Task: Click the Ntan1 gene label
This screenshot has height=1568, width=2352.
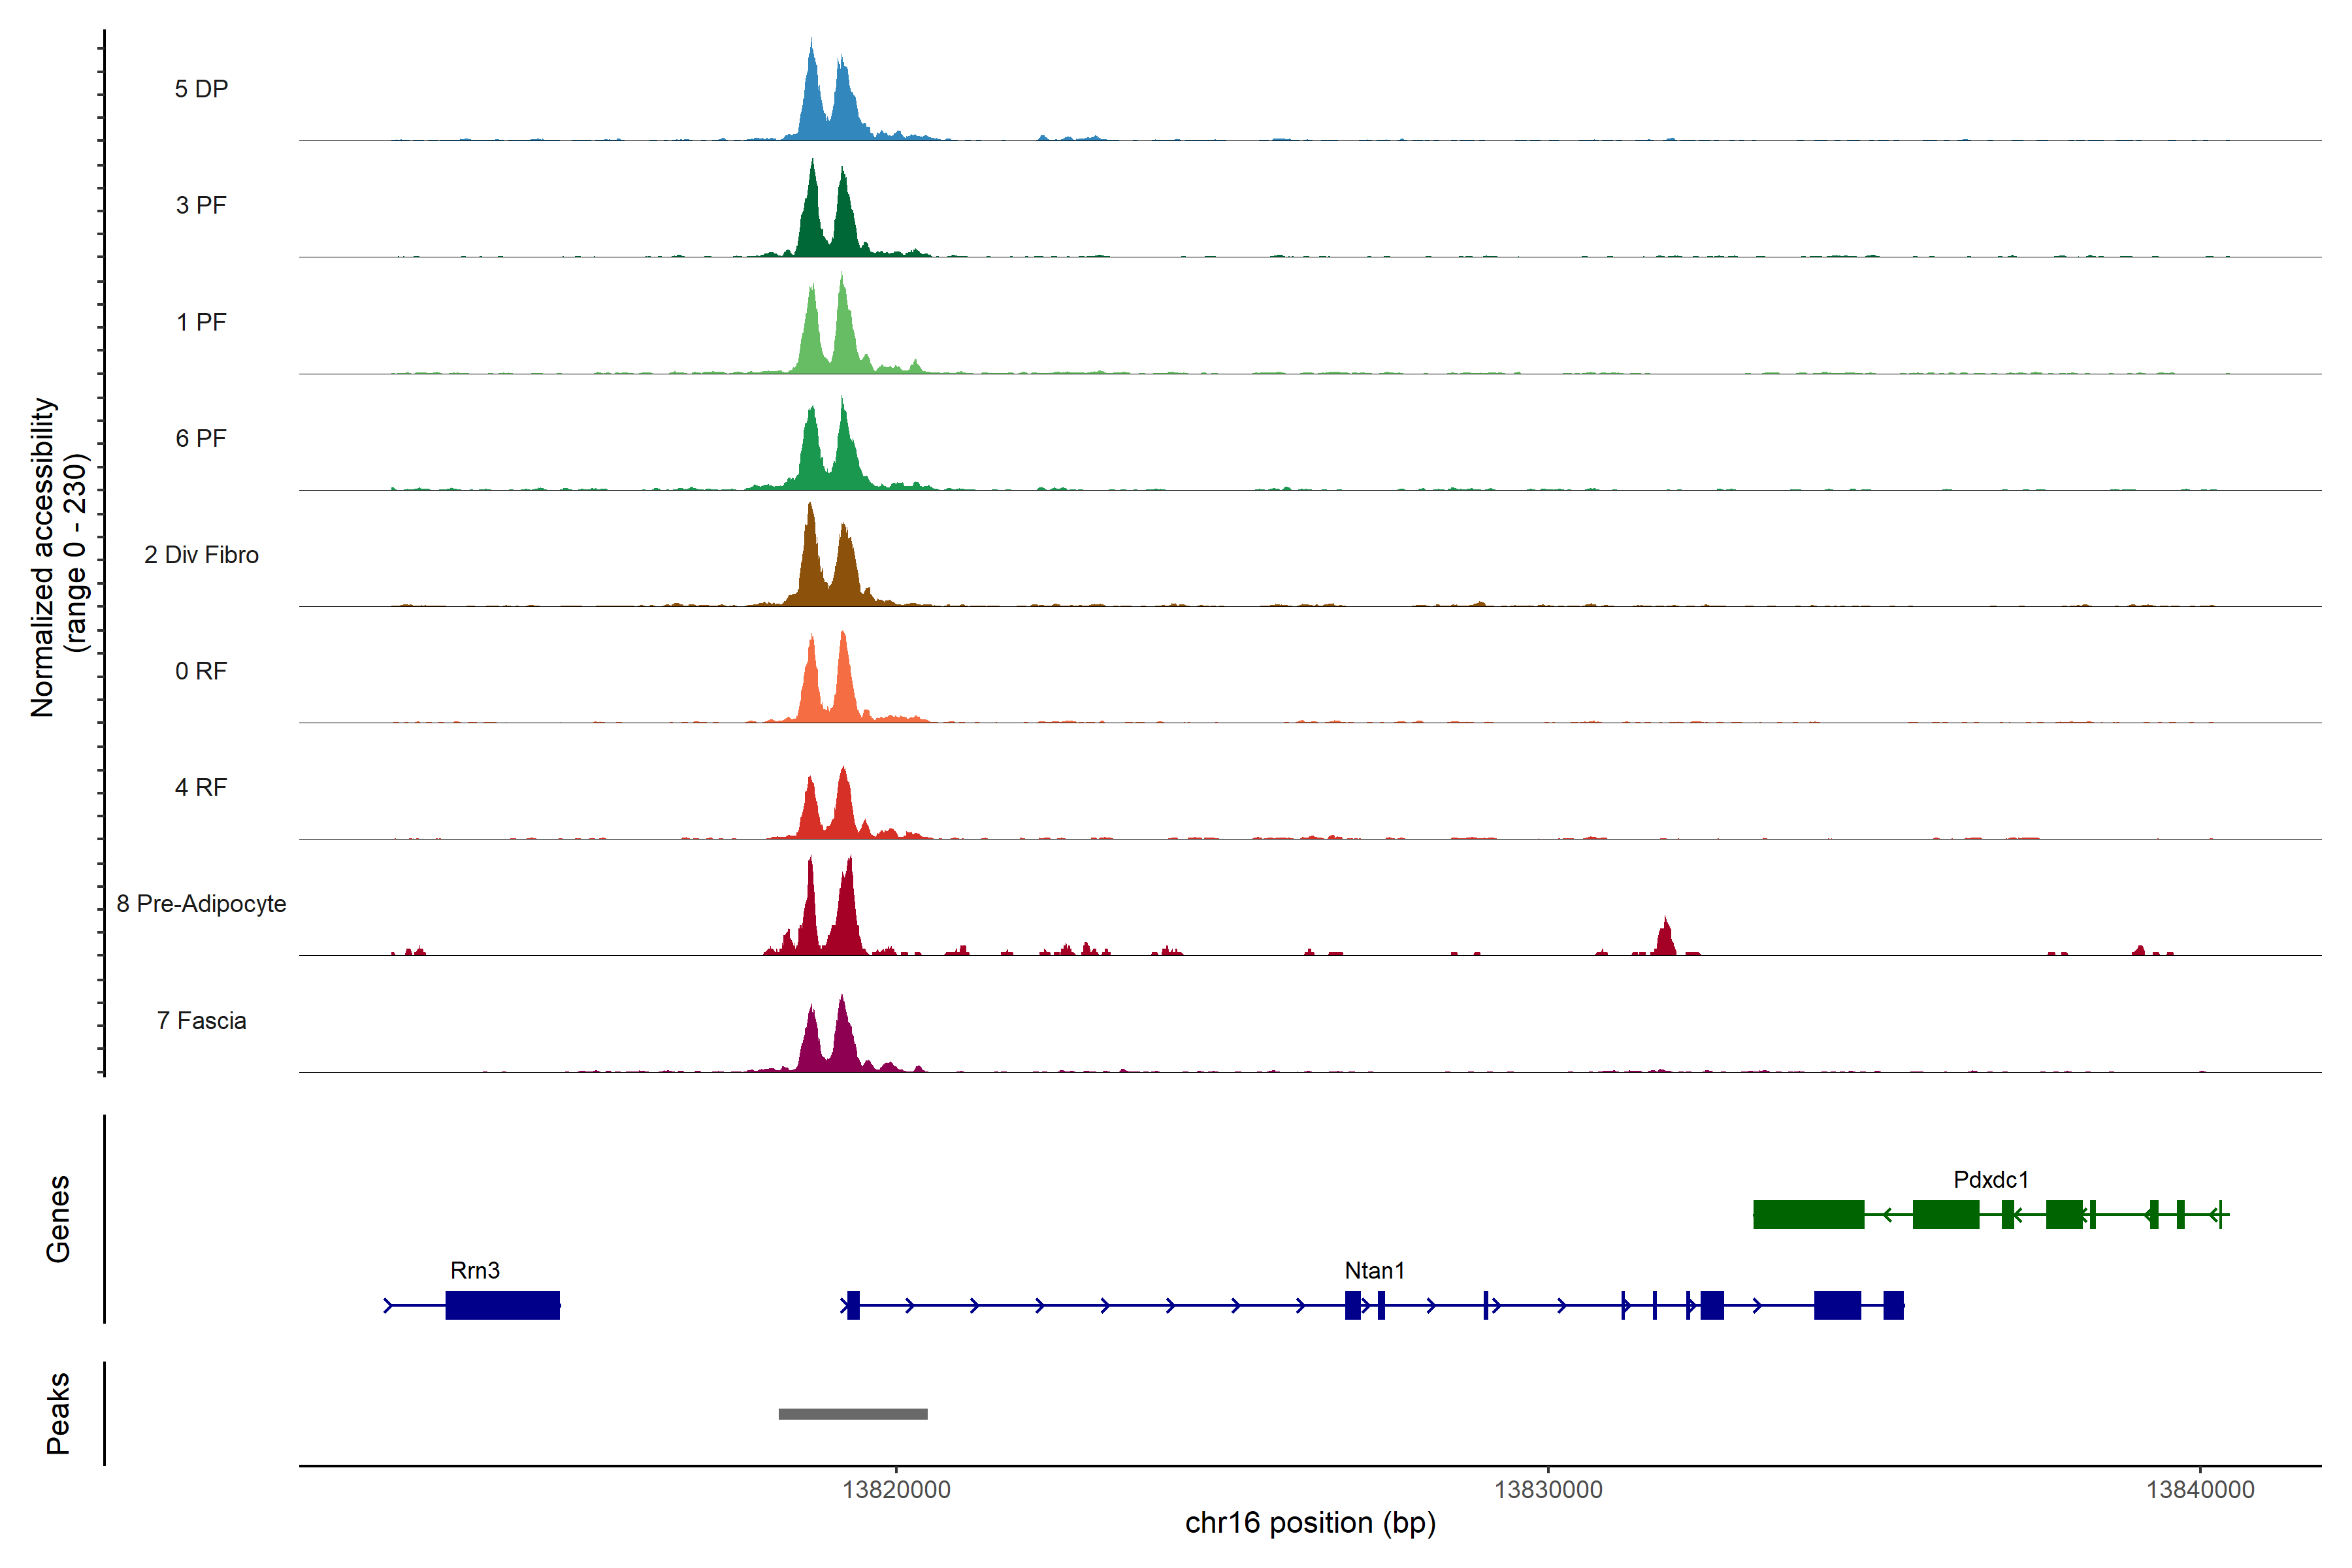Action: coord(1374,1270)
